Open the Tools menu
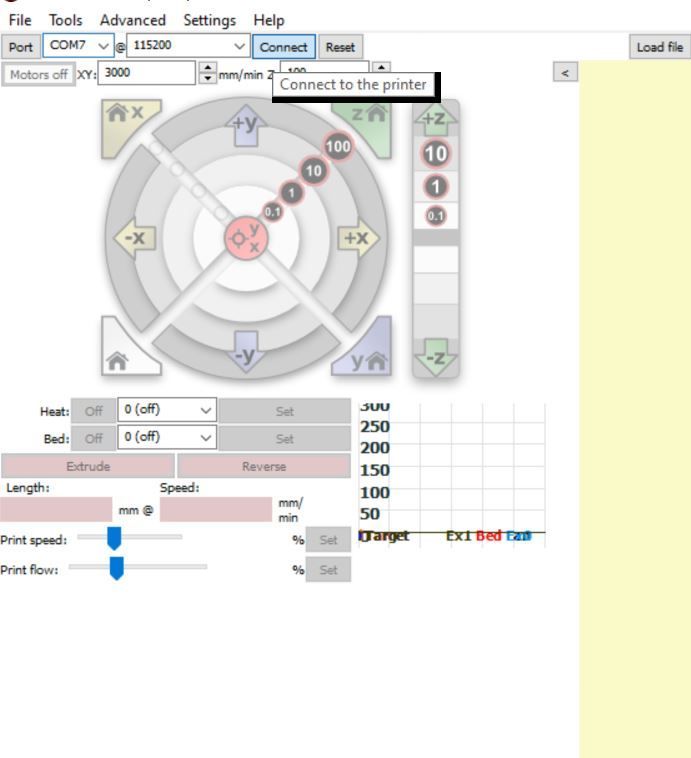Image resolution: width=691 pixels, height=758 pixels. click(66, 20)
